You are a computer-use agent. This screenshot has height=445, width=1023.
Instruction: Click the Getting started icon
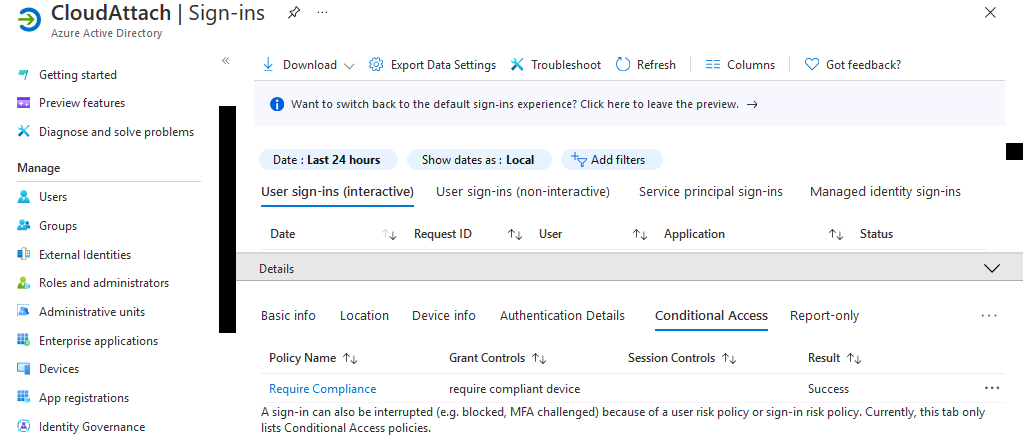coord(23,75)
